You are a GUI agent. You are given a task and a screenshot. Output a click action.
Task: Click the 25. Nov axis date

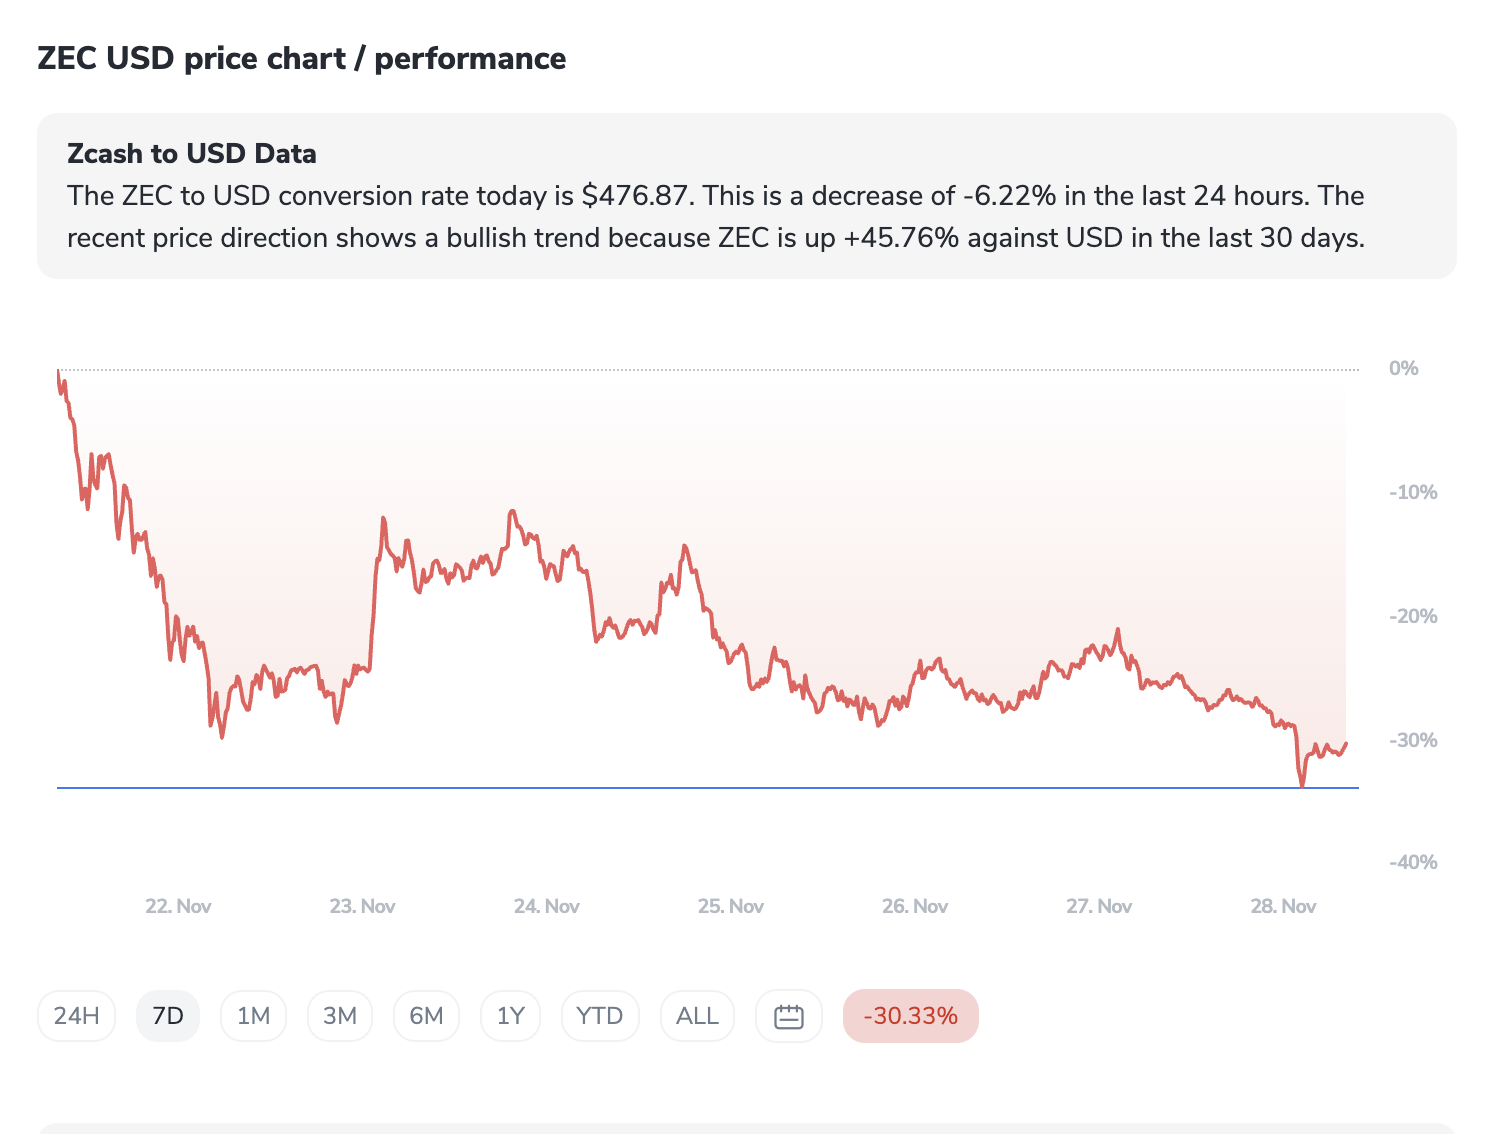[x=730, y=906]
